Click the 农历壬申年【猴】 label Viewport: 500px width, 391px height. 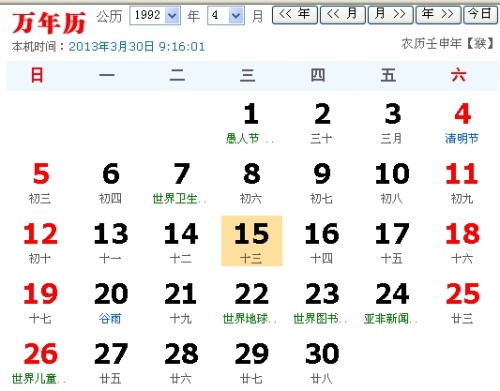447,43
